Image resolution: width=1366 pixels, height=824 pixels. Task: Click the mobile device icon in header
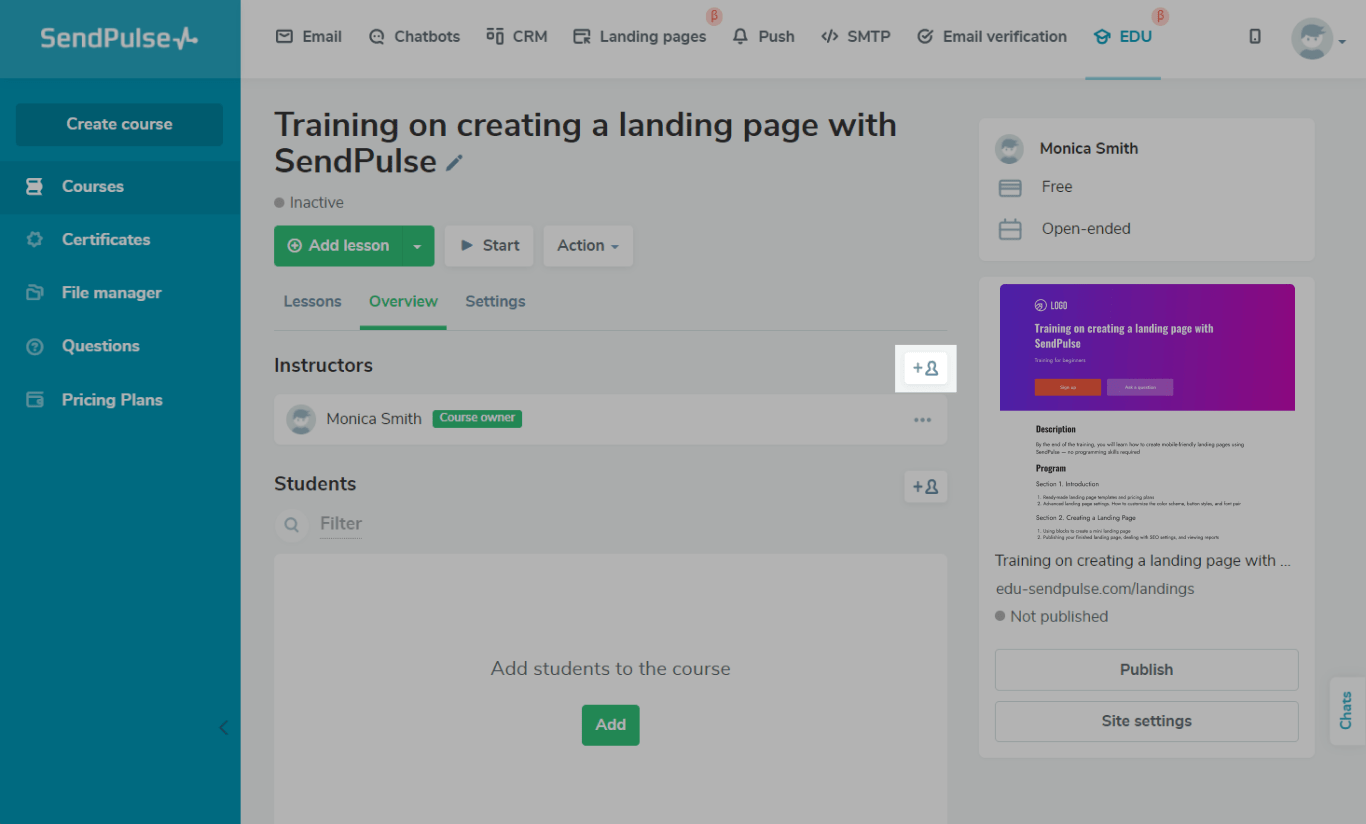point(1255,37)
